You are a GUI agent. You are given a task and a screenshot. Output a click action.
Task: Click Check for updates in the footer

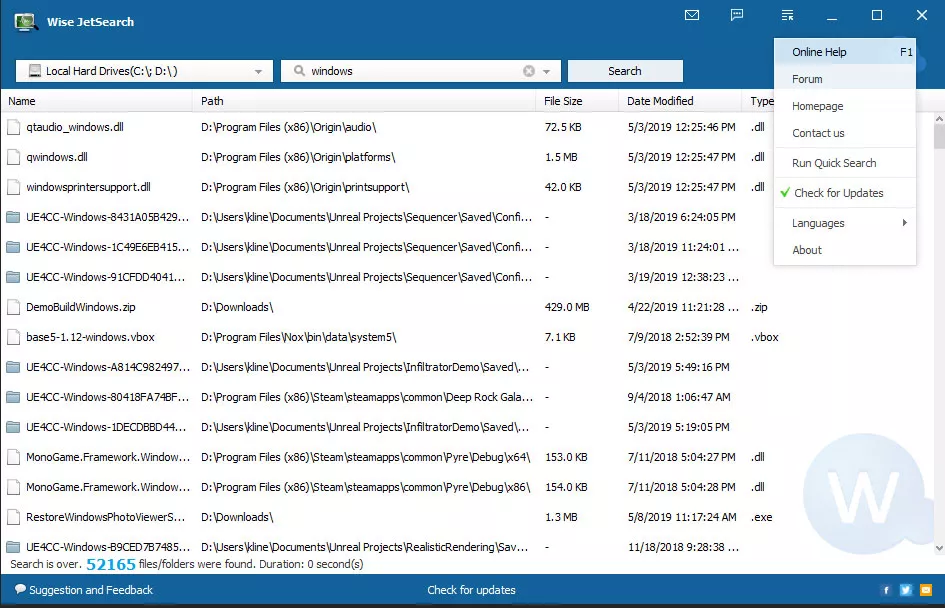tap(471, 590)
